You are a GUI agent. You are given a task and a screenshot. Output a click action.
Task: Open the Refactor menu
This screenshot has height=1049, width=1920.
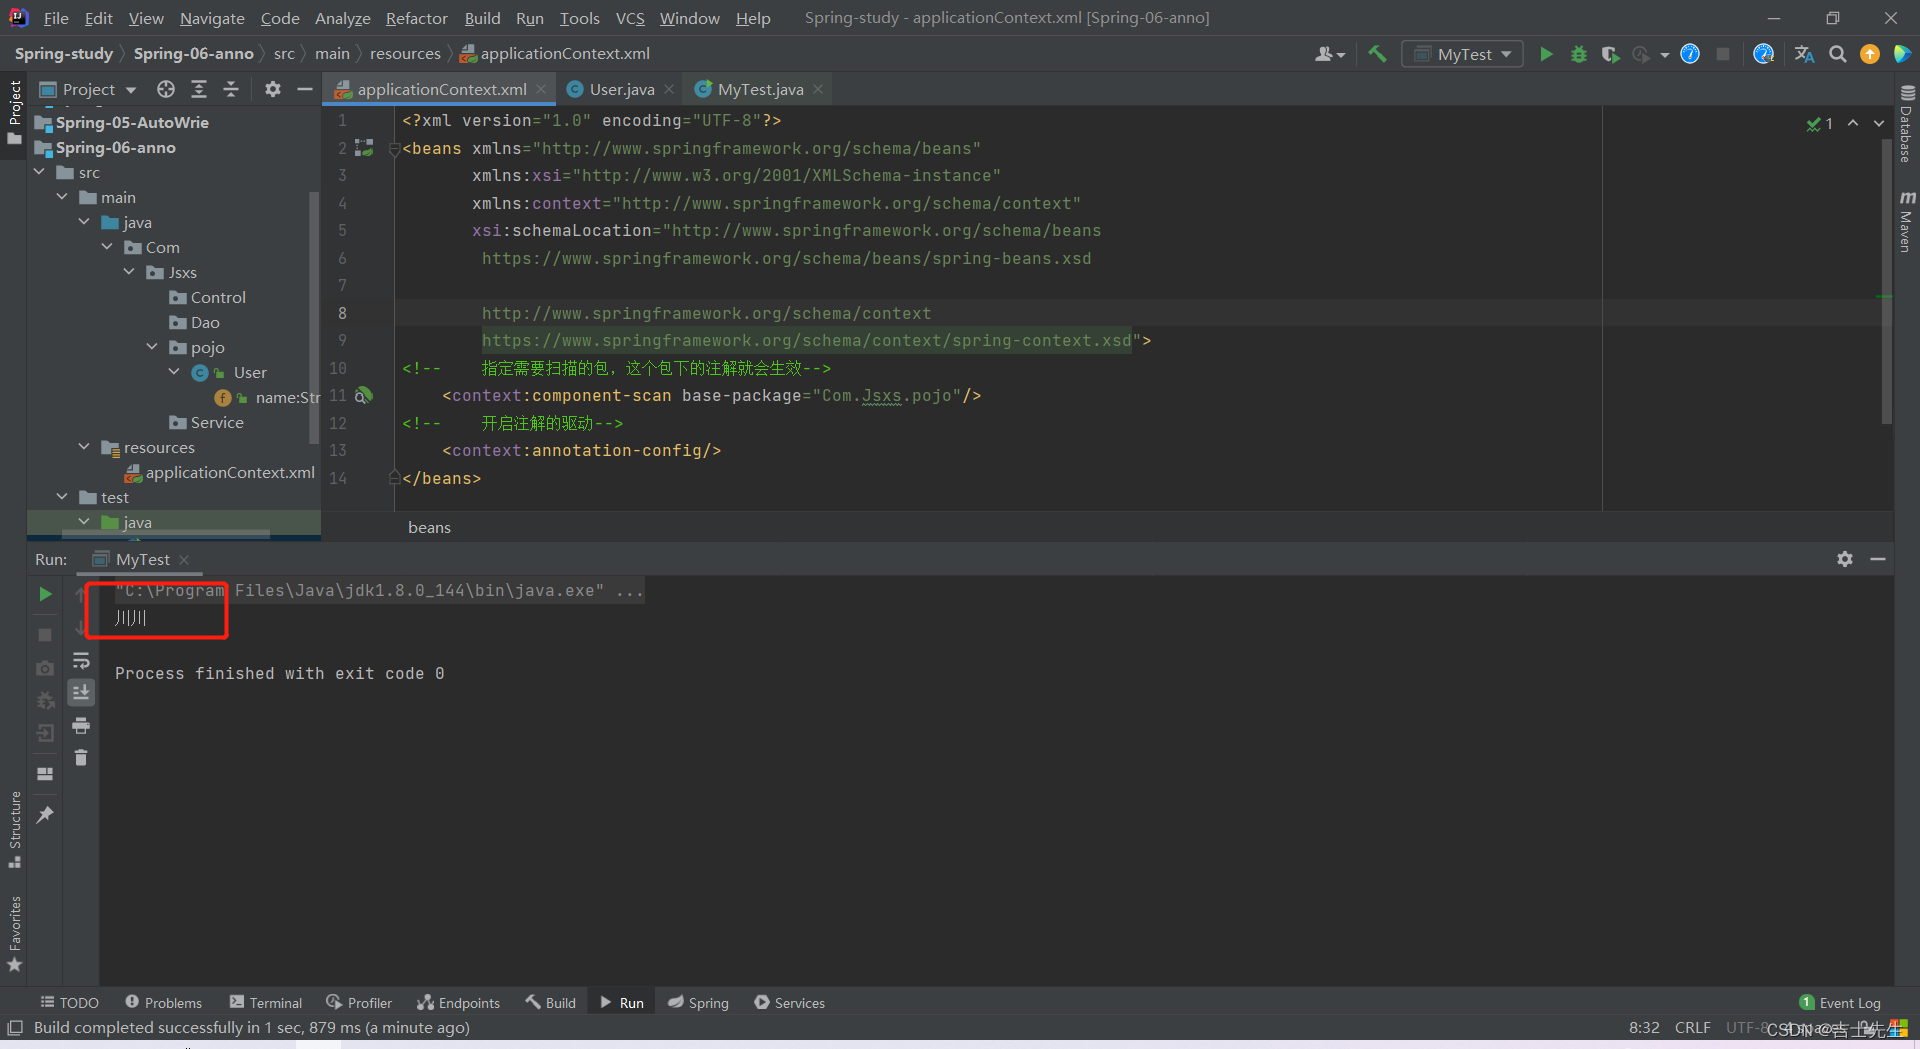(x=416, y=18)
